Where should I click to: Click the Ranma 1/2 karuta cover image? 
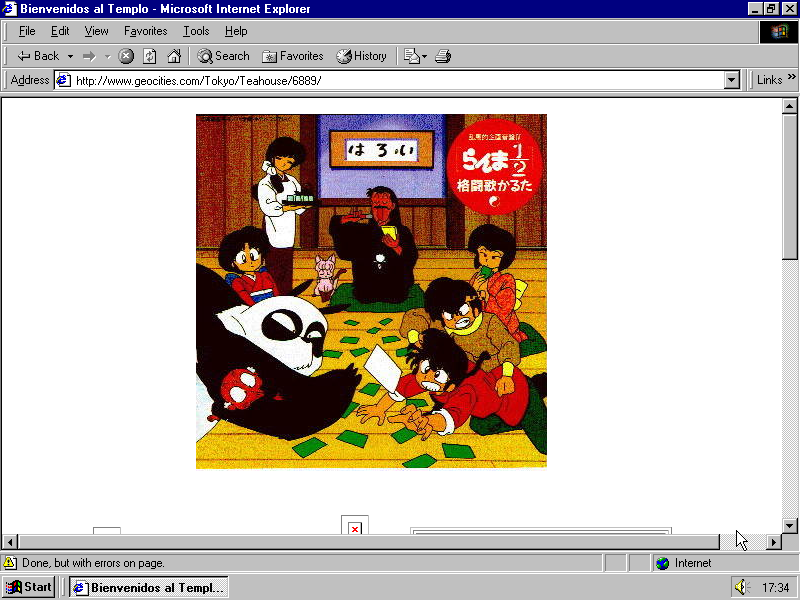371,291
